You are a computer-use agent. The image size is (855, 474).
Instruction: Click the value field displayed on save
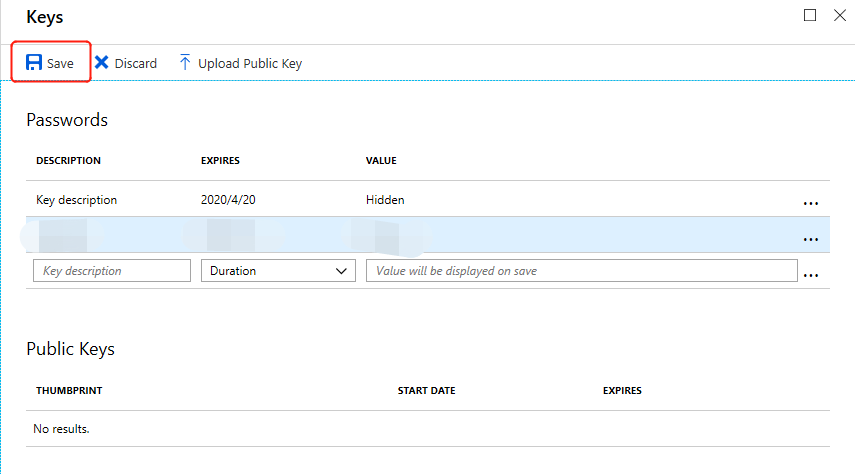click(x=581, y=270)
